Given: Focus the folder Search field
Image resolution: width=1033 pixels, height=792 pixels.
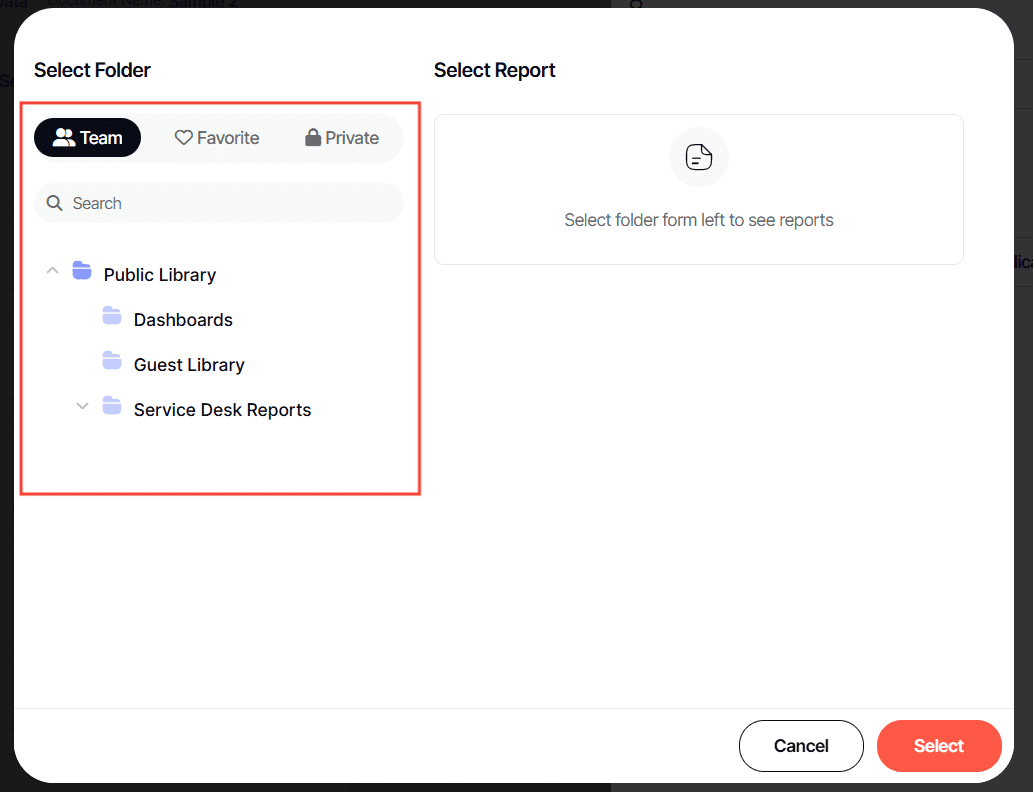Looking at the screenshot, I should click(x=230, y=203).
